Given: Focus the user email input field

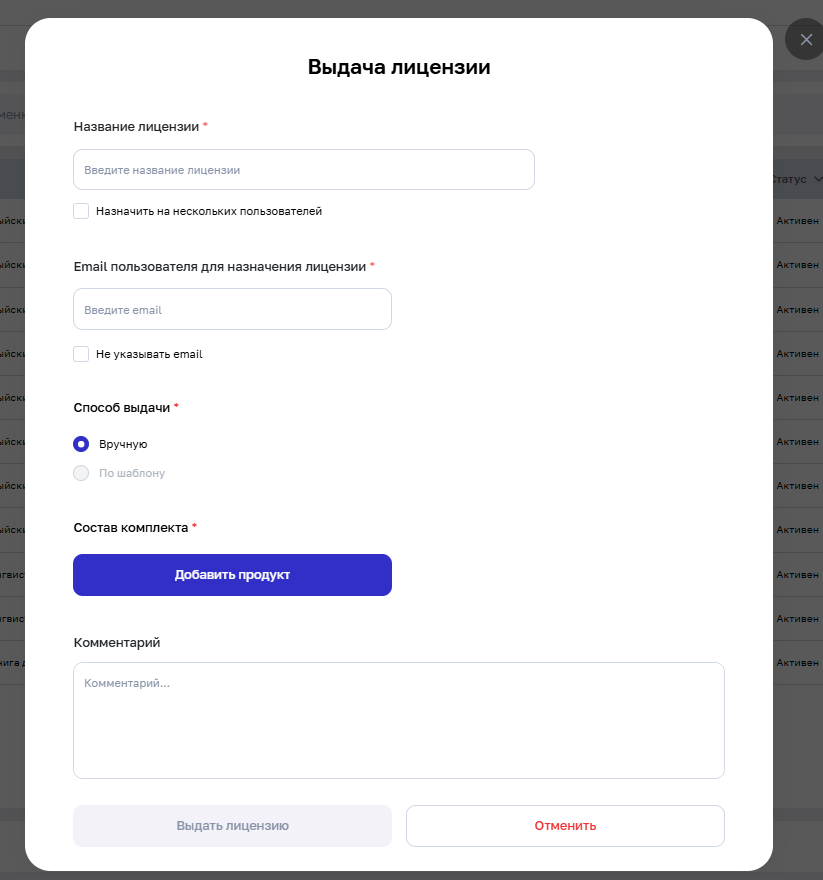Looking at the screenshot, I should 232,310.
